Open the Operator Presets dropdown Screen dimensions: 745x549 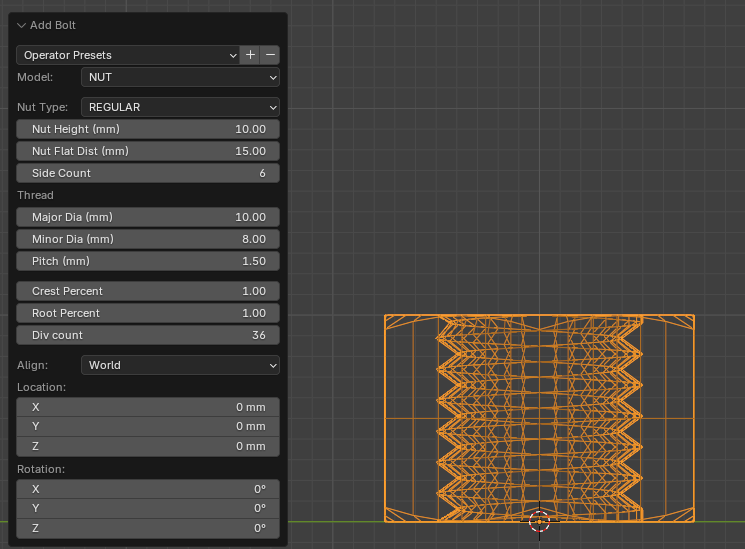pos(128,55)
